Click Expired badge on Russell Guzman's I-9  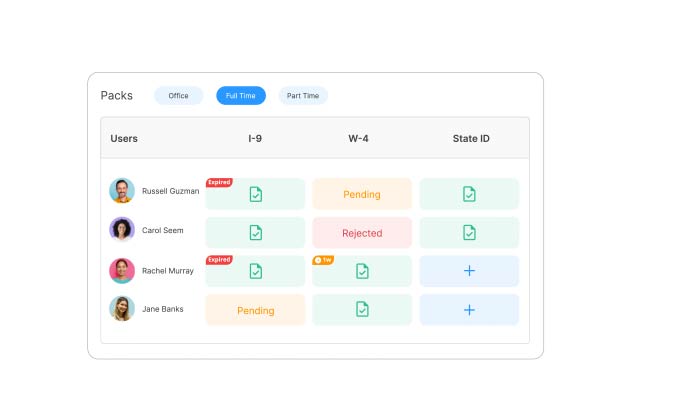(219, 182)
